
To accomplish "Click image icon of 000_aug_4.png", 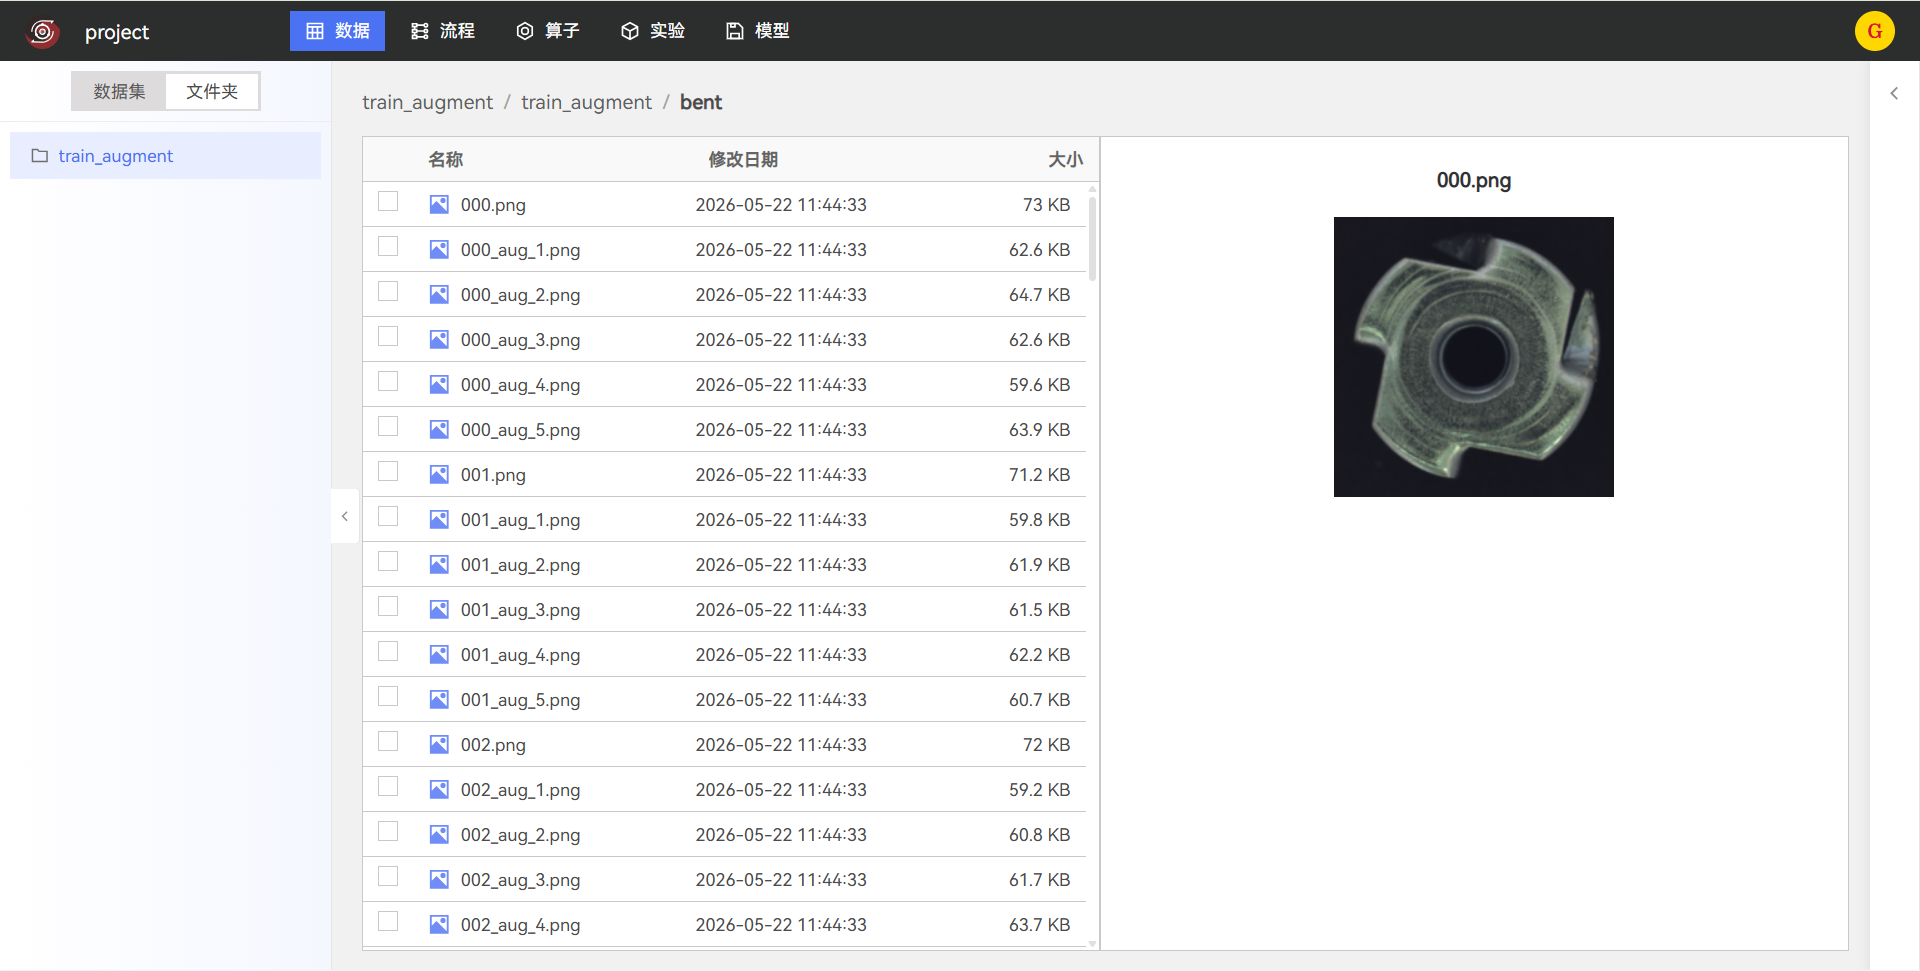I will pyautogui.click(x=439, y=384).
